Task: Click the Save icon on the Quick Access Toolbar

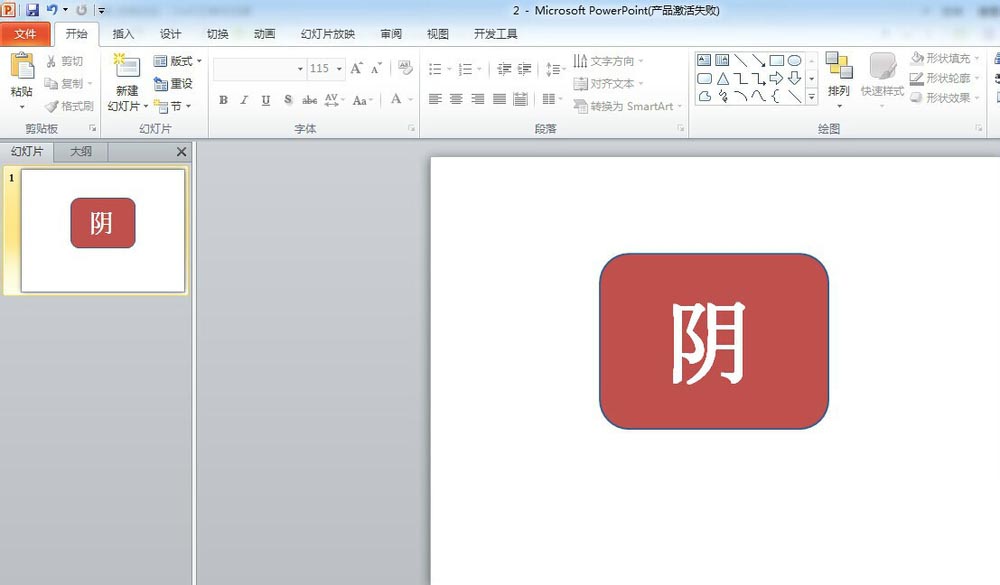Action: click(x=31, y=10)
